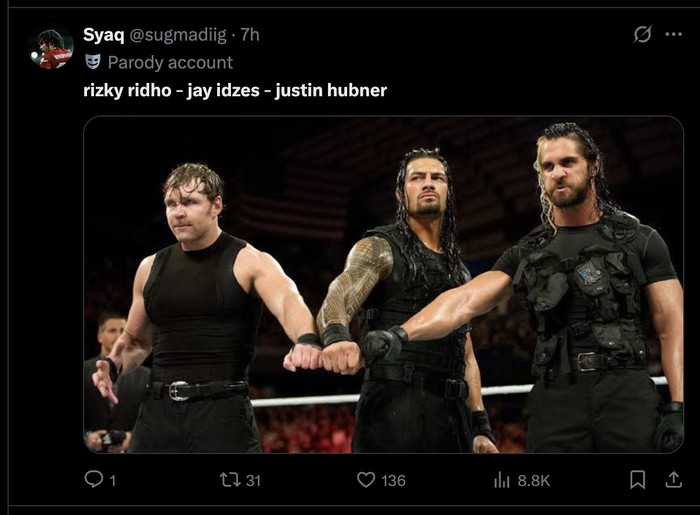Like the post with the heart icon
700x515 pixels.
[366, 480]
